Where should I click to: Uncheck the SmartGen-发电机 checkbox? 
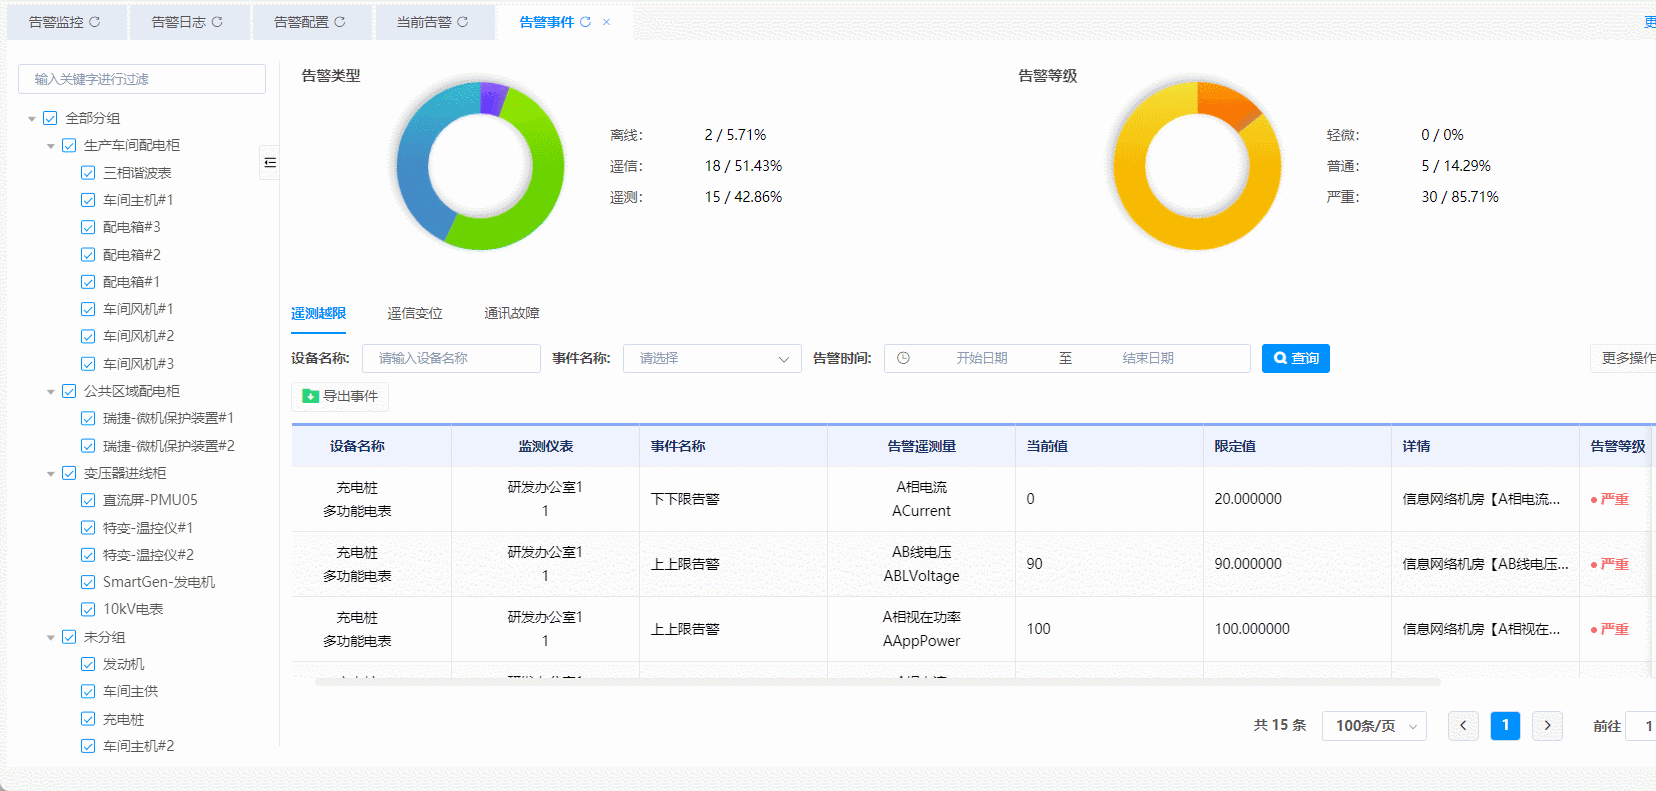tap(88, 582)
